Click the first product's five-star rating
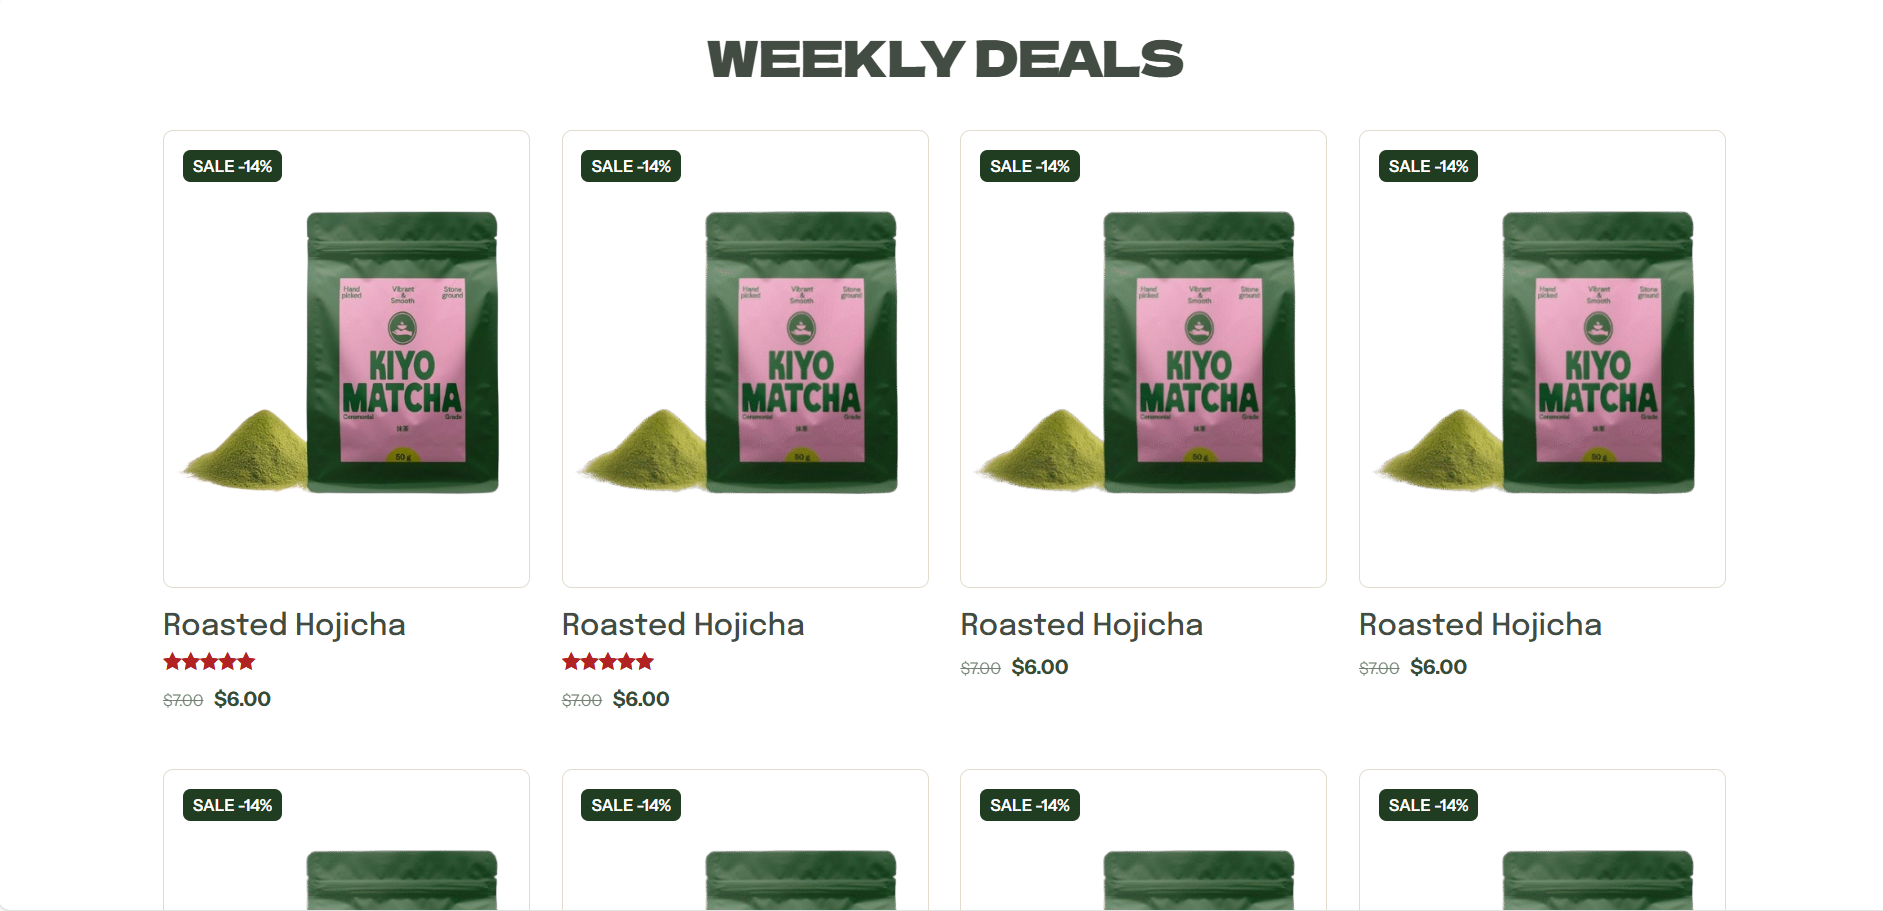 [210, 661]
